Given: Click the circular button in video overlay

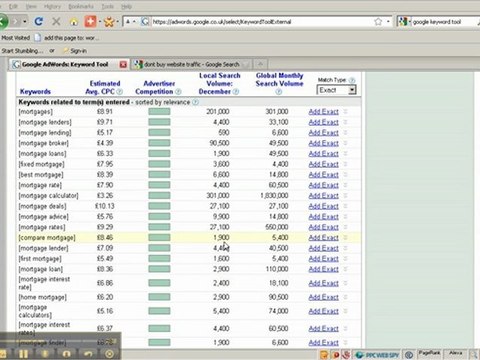Looking at the screenshot, I should point(110,354).
